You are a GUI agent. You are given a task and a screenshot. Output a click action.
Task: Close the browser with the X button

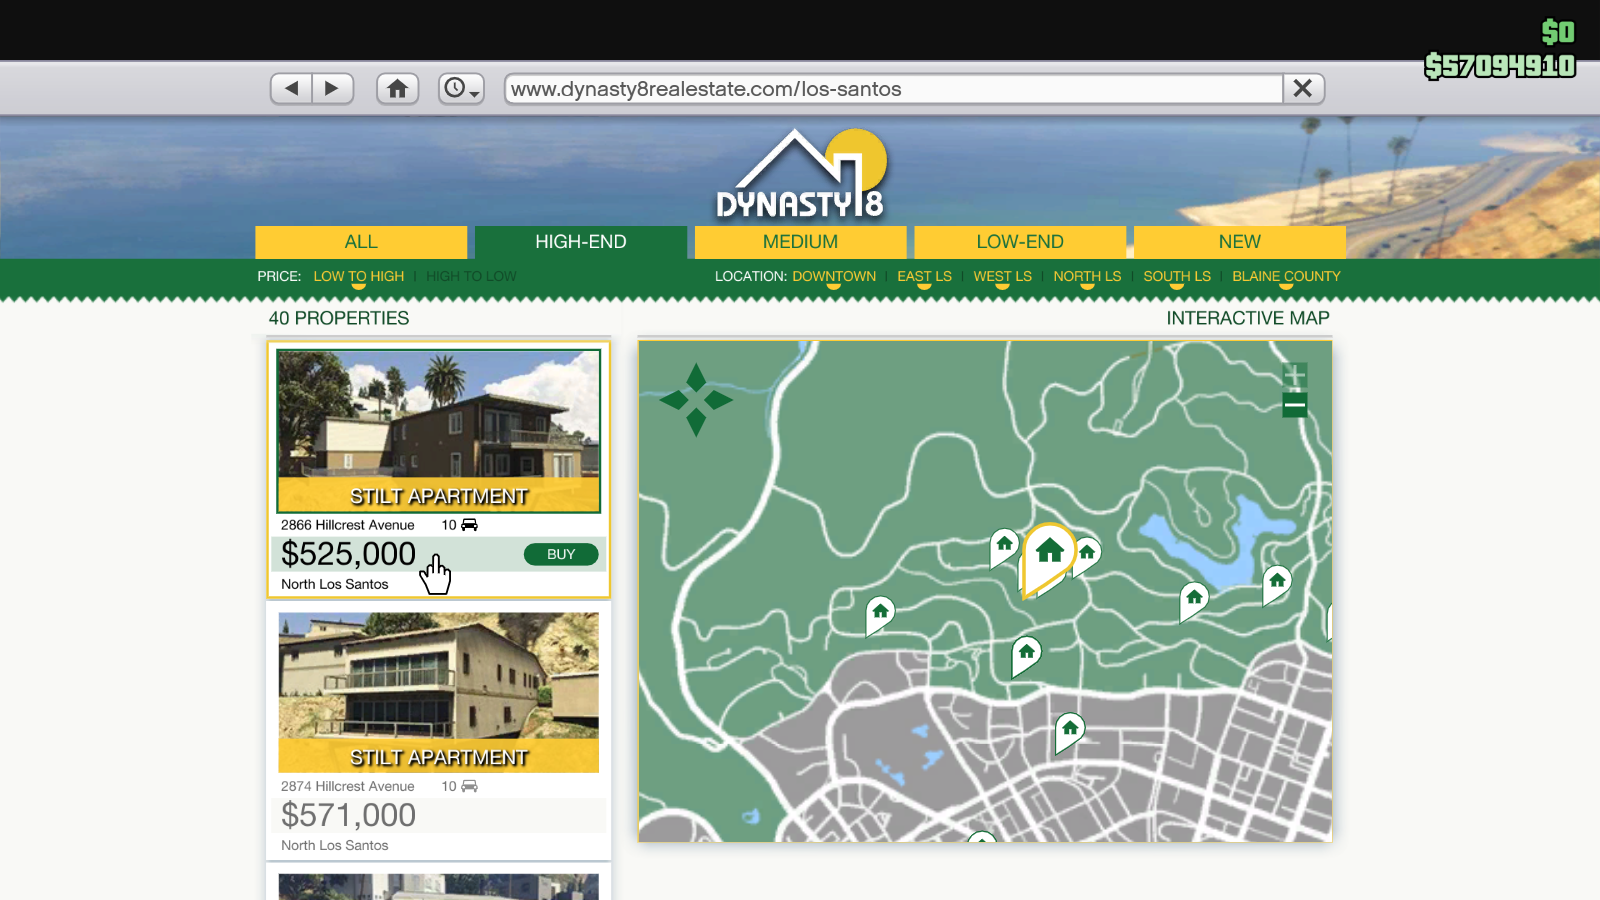tap(1303, 89)
